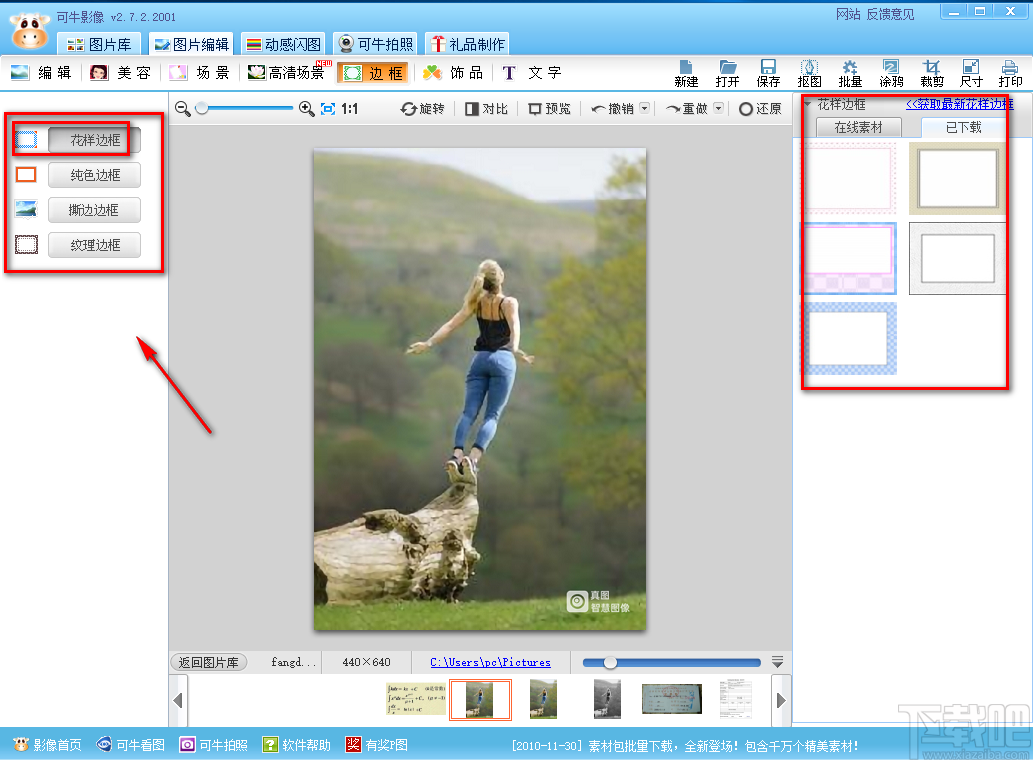Click the 预览 preview button
The height and width of the screenshot is (760, 1033).
click(549, 109)
